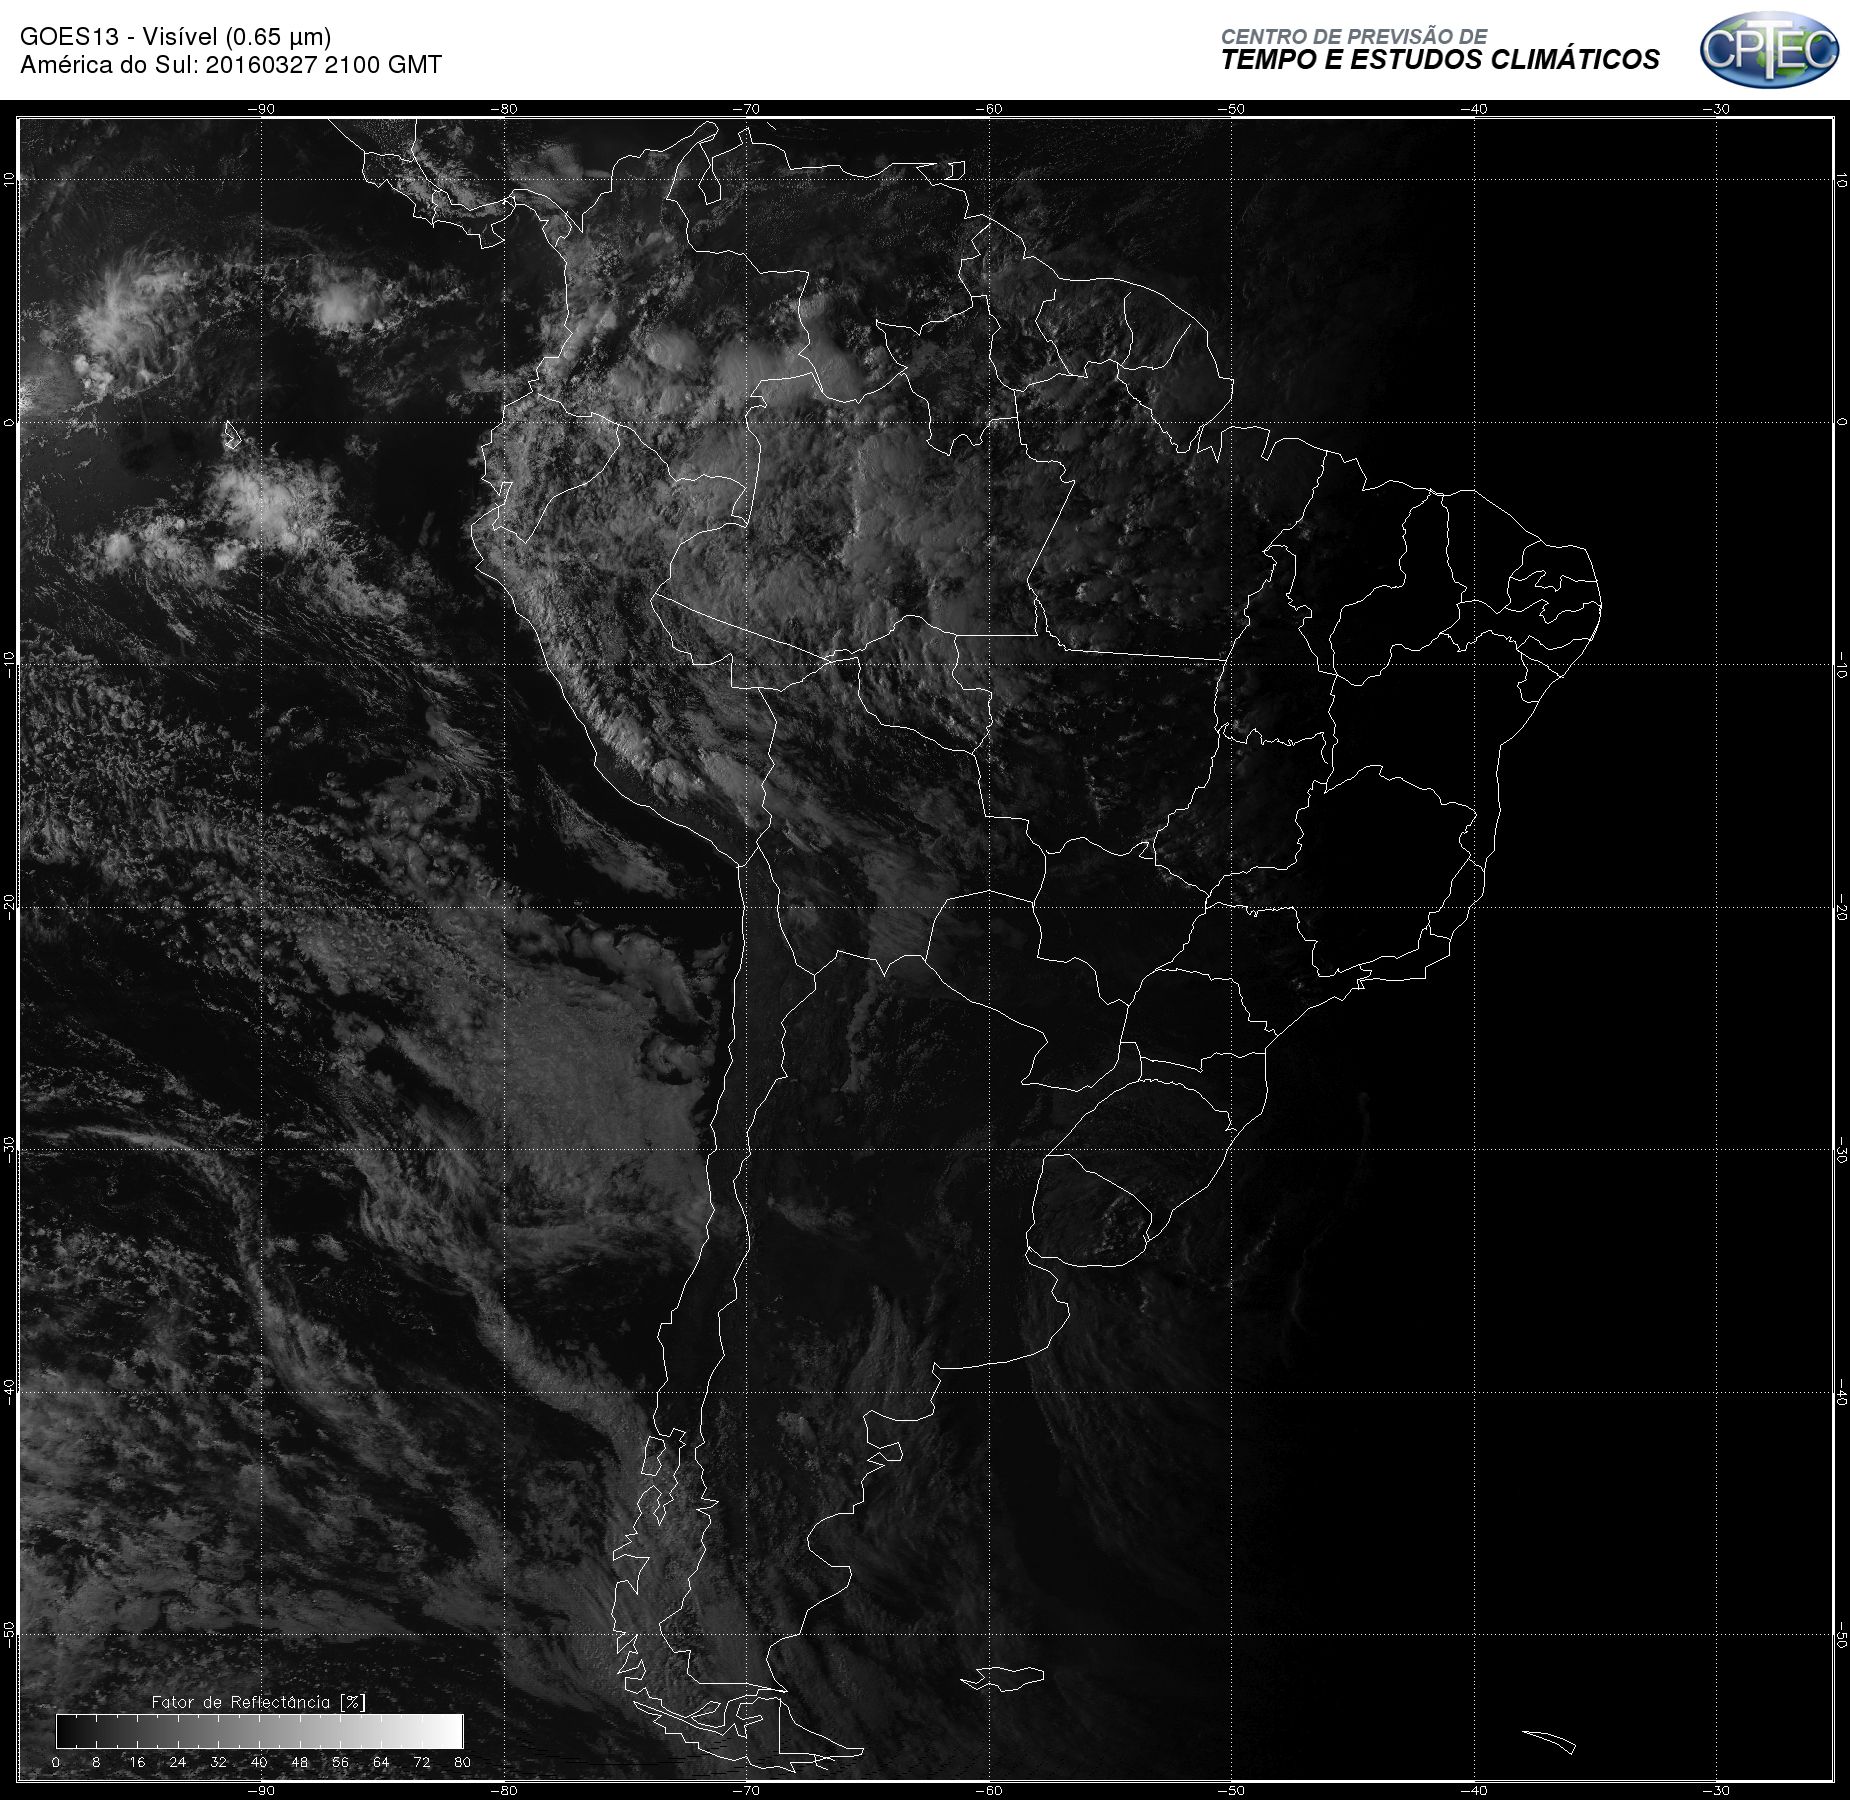1850x1800 pixels.
Task: Select 'América do Sul: 20160327 2100 GMT' text
Action: (231, 65)
